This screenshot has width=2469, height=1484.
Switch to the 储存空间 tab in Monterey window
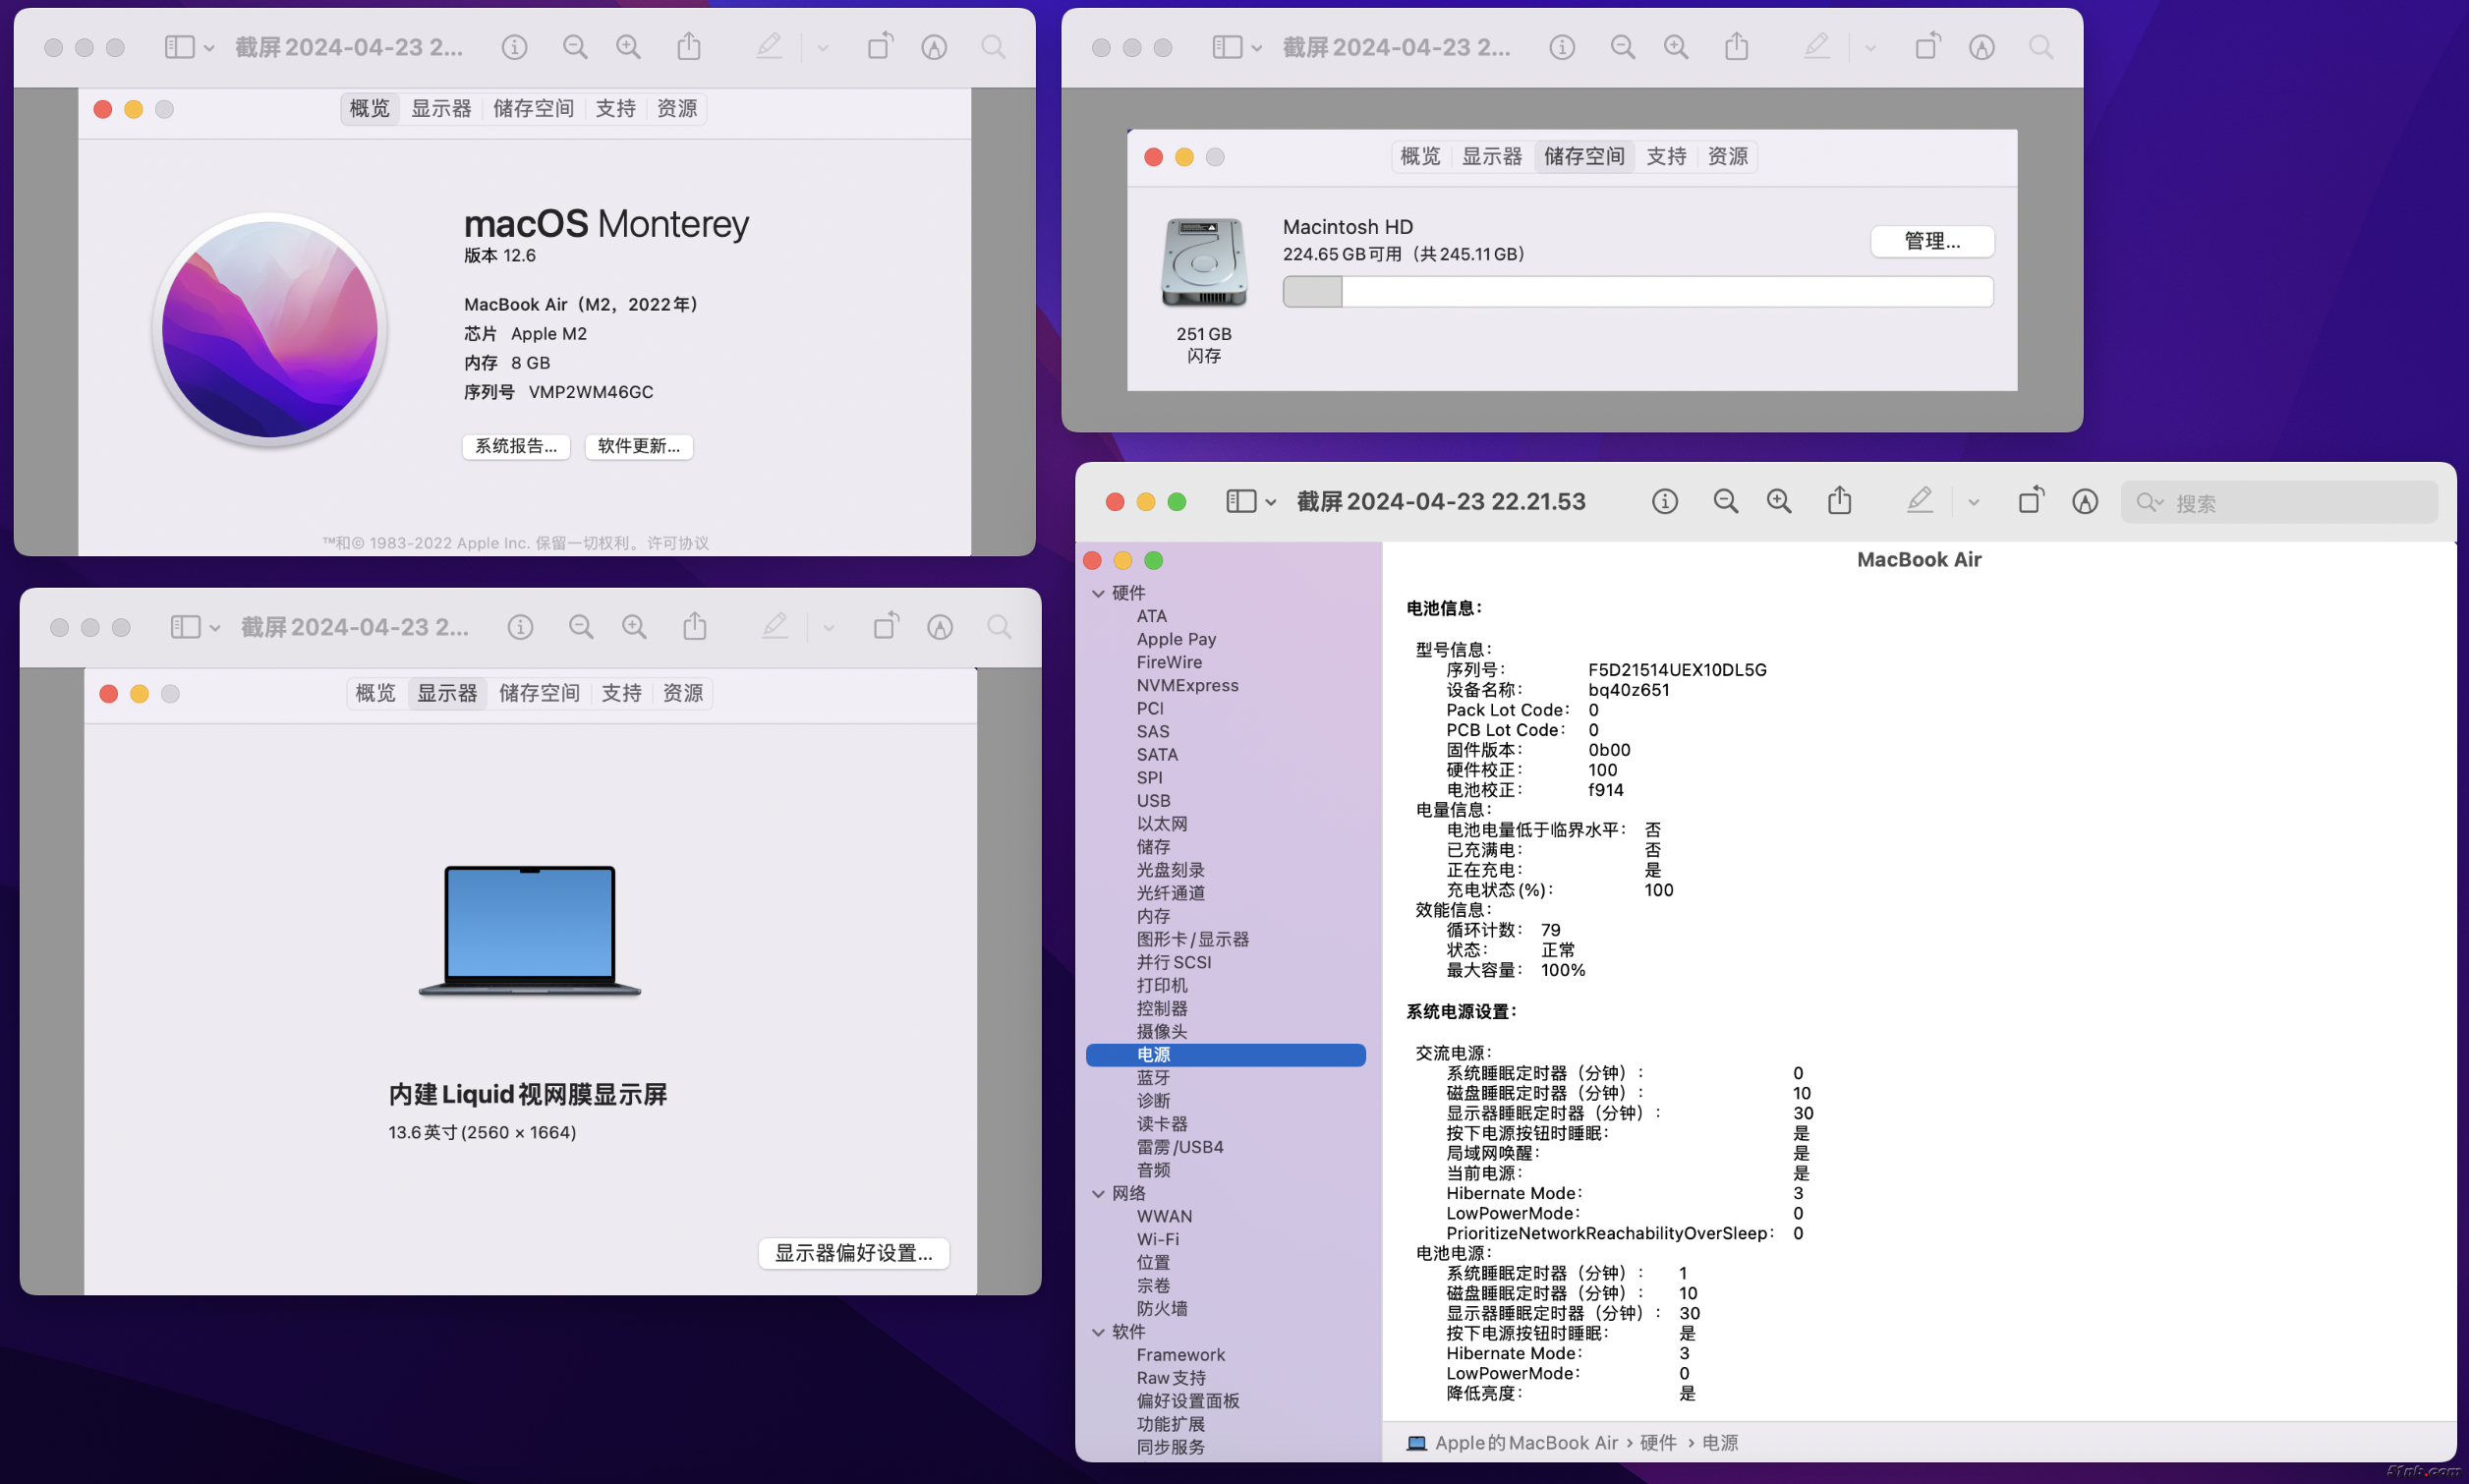click(533, 109)
